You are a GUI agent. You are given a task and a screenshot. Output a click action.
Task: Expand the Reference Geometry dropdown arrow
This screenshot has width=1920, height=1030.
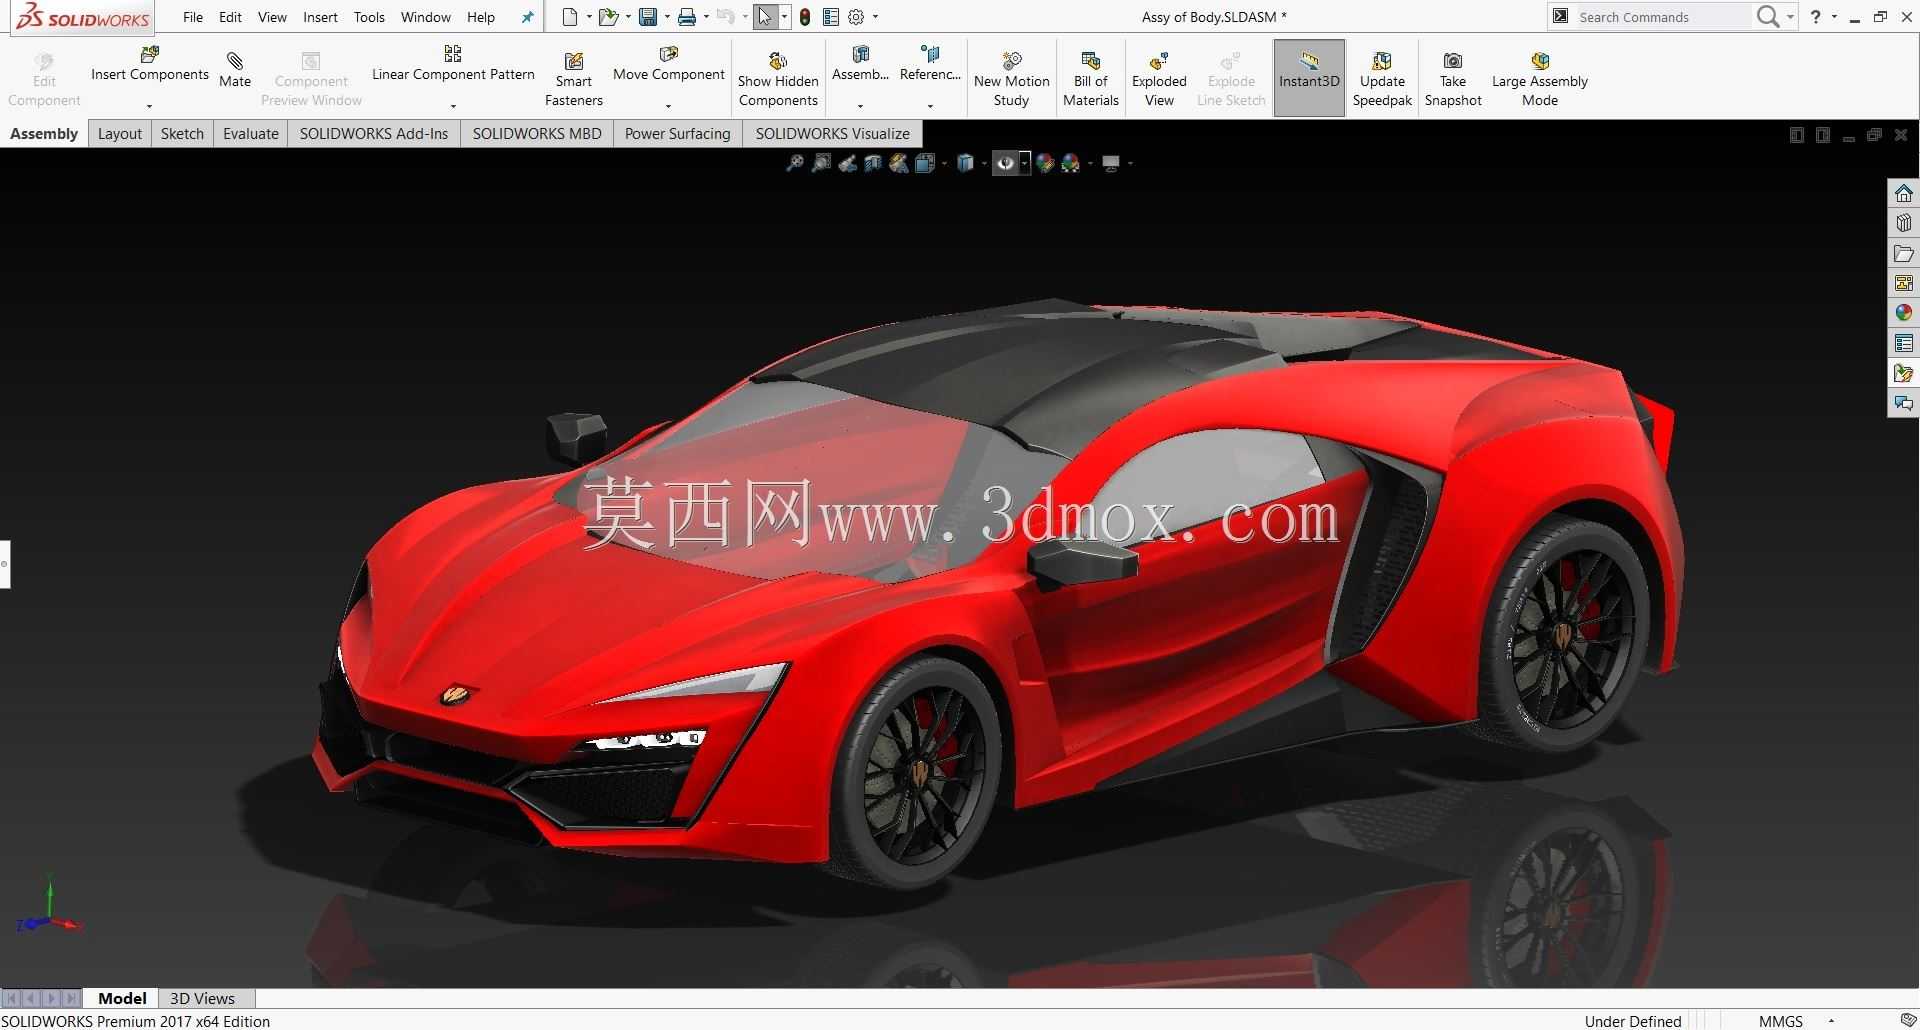click(930, 106)
